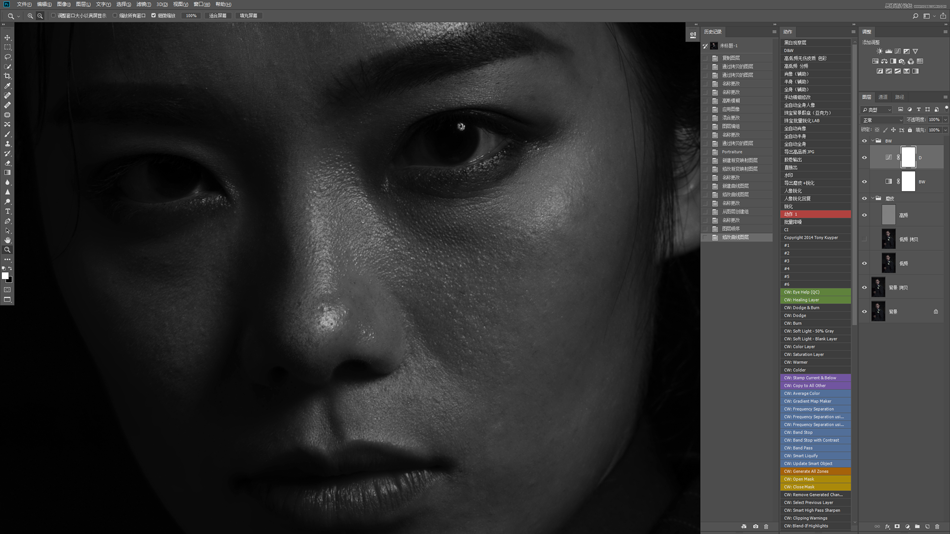
Task: Hide the BW adjustment layer eye
Action: click(865, 181)
